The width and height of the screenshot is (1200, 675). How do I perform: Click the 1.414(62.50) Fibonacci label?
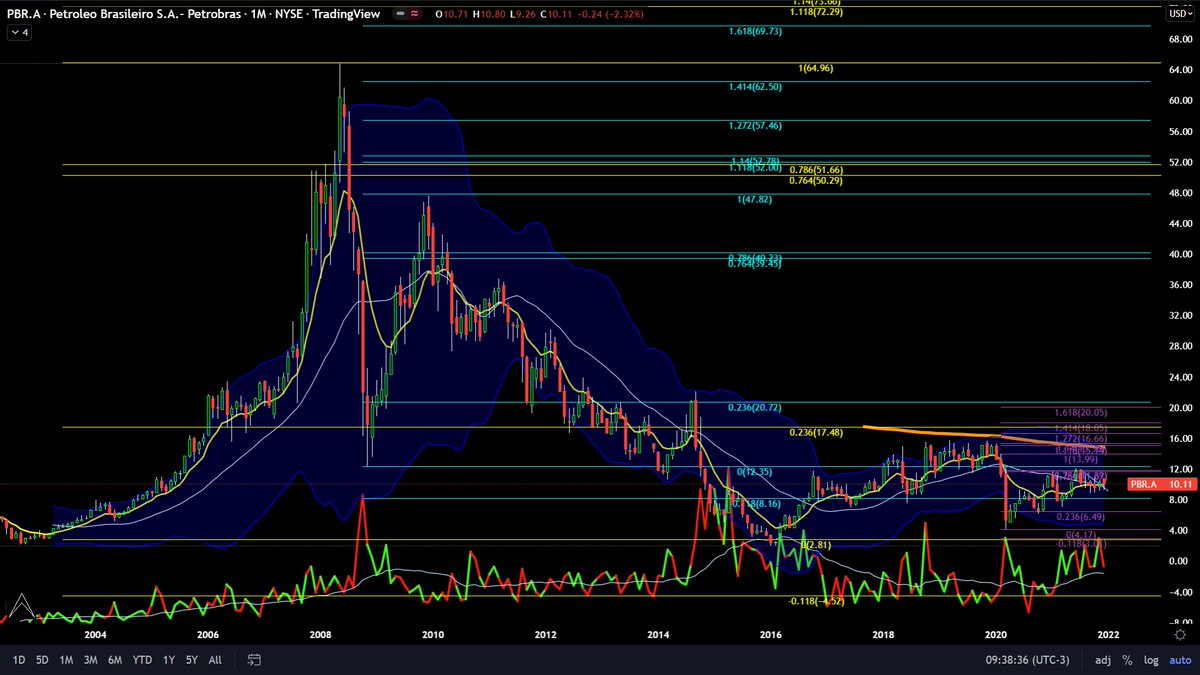(756, 88)
